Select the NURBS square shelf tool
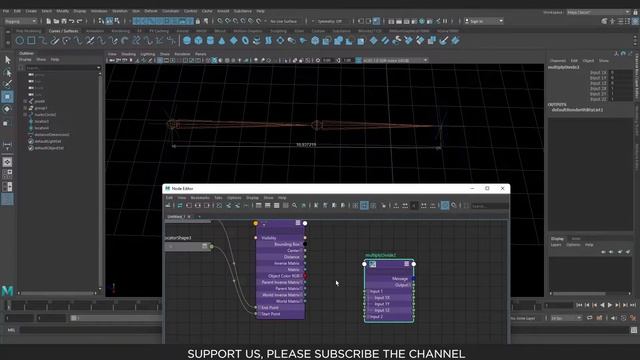Image resolution: width=640 pixels, height=360 pixels. pos(31,40)
